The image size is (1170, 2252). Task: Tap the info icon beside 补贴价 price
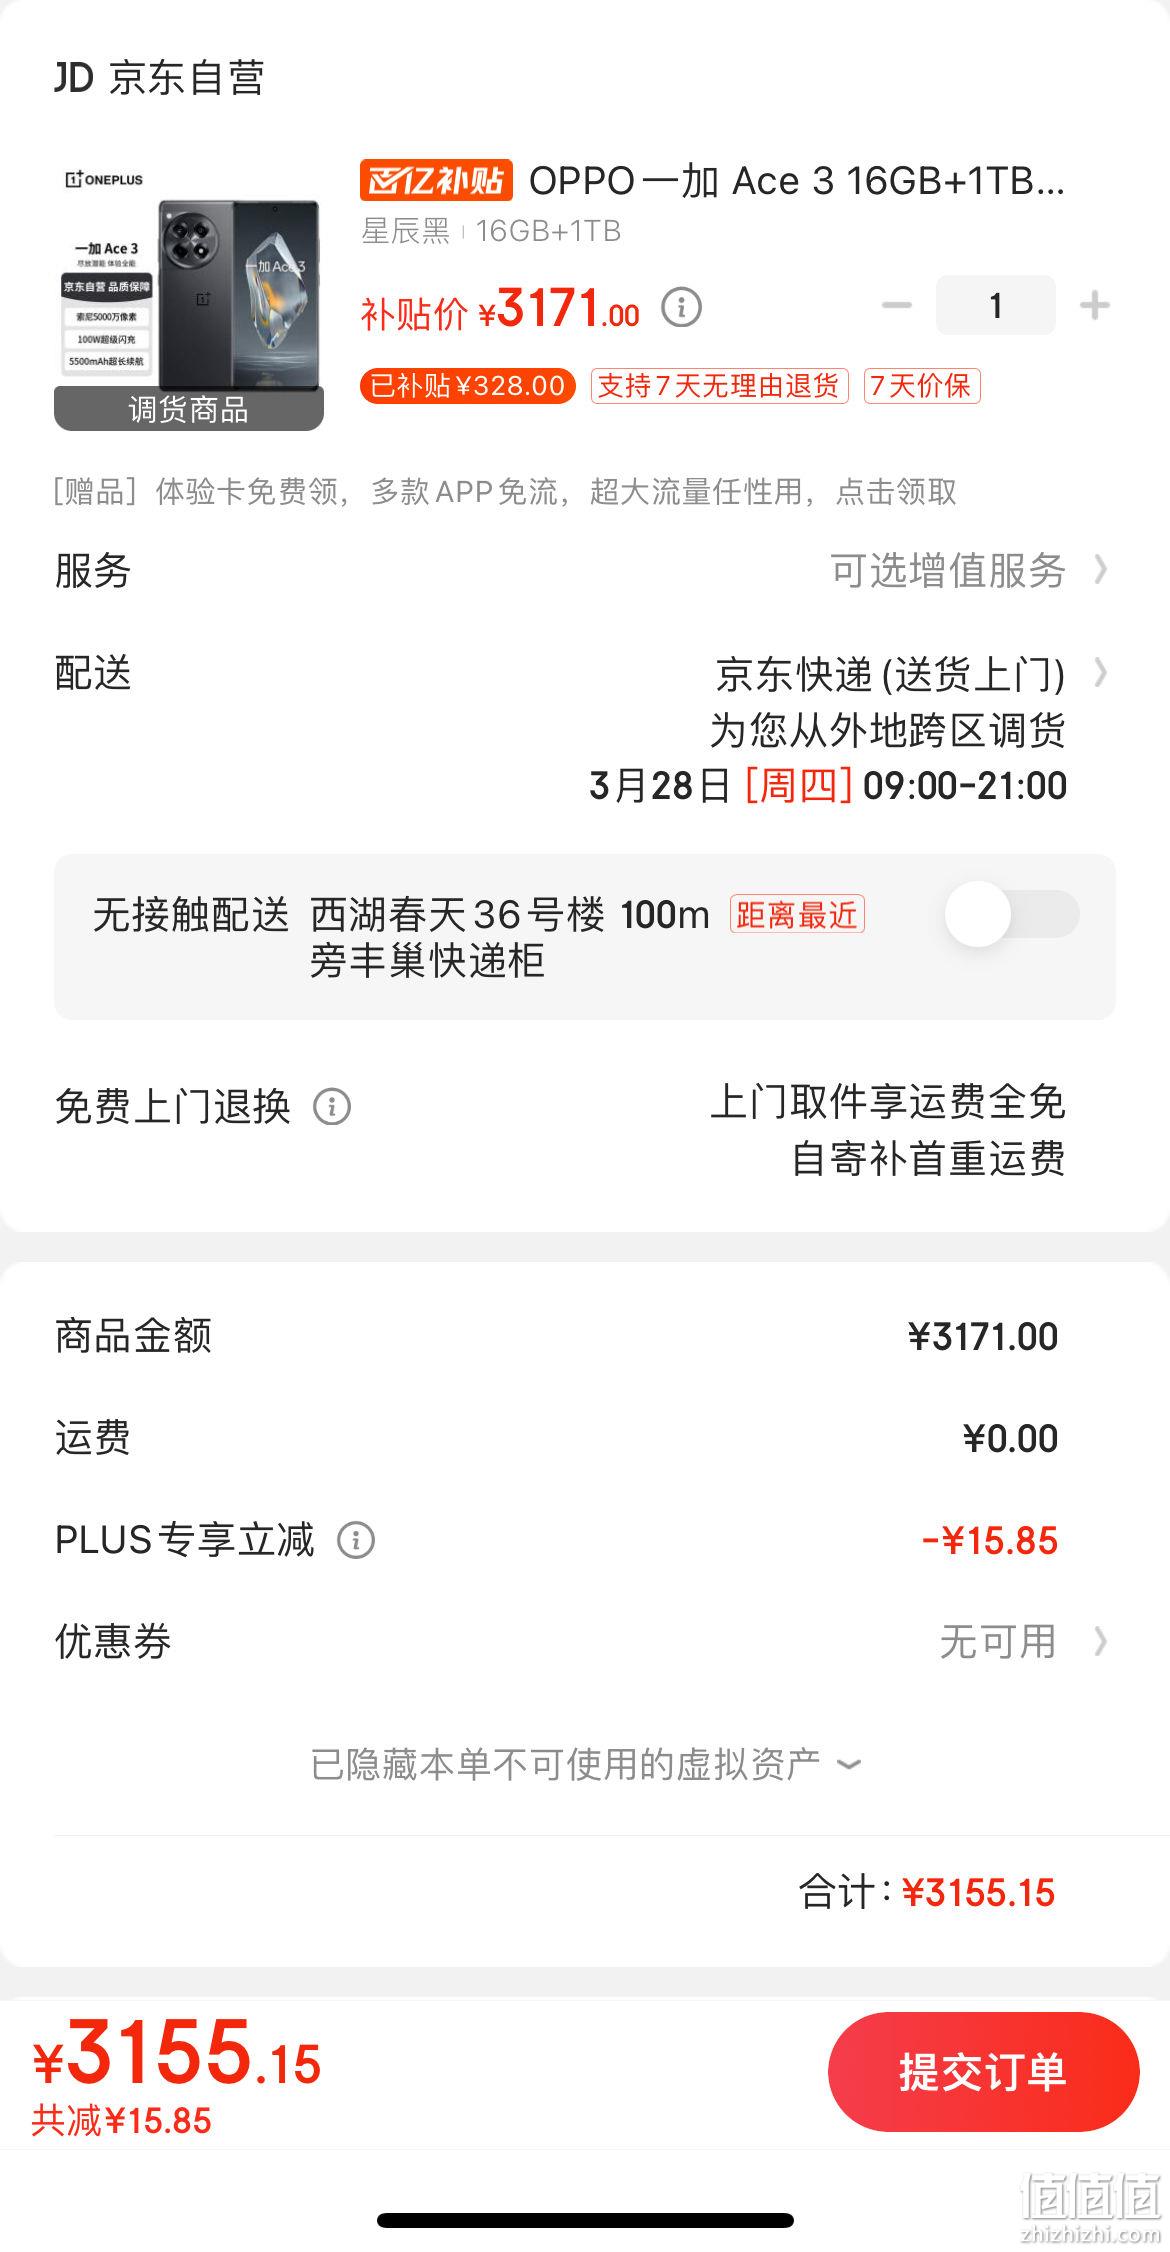(682, 307)
